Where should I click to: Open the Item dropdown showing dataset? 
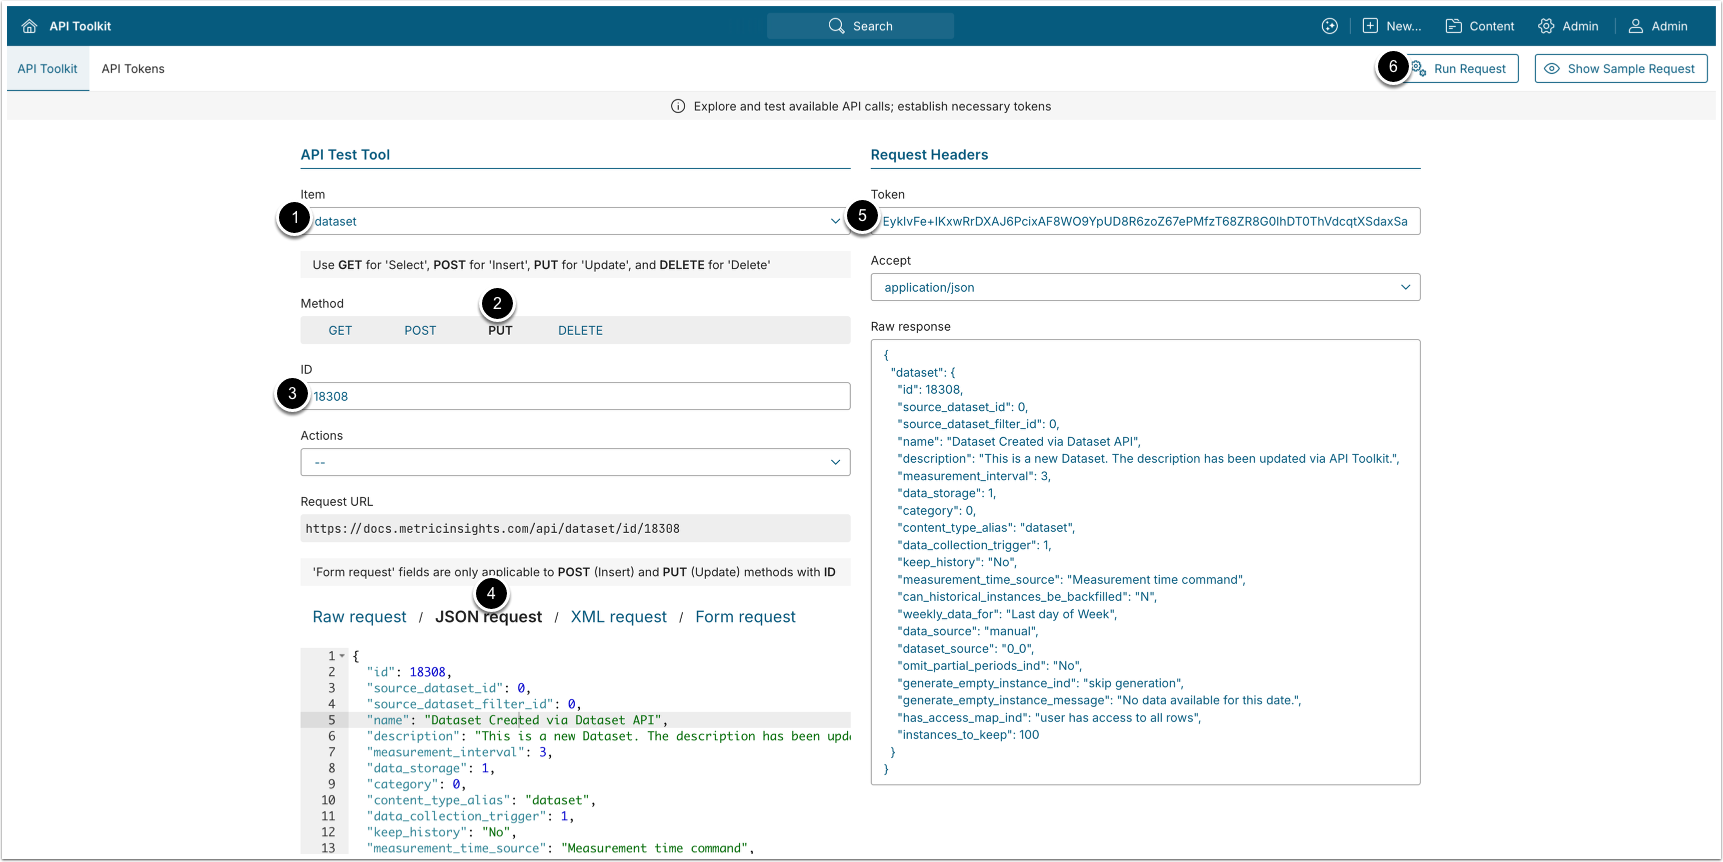click(575, 221)
